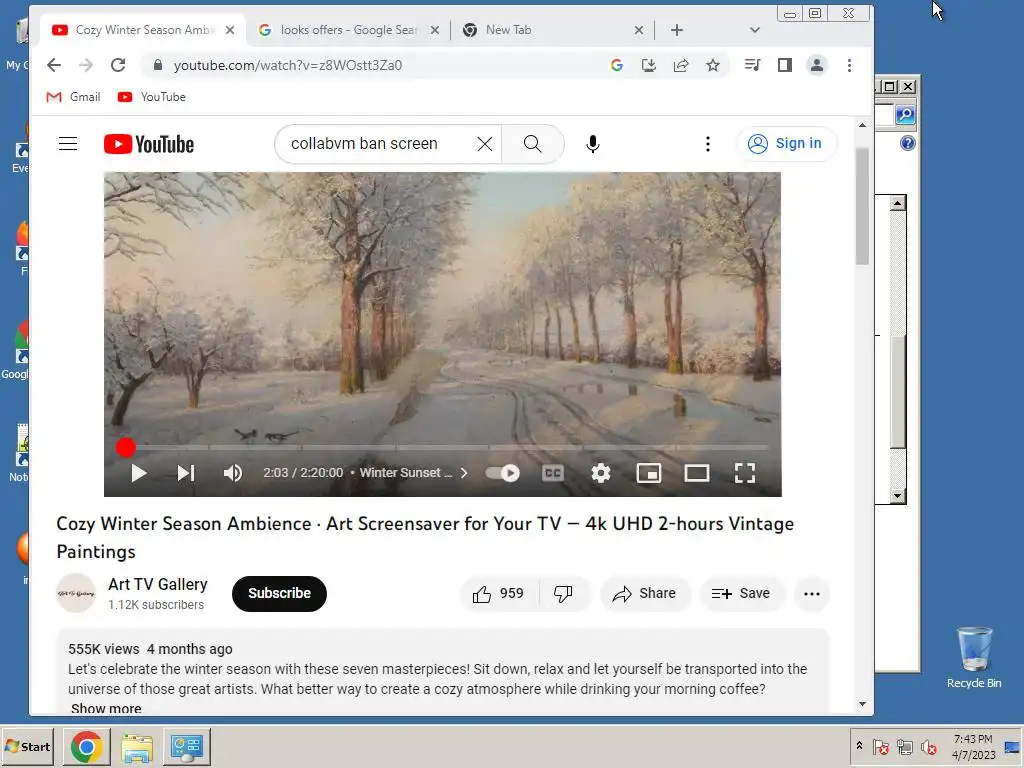
Task: Close the looks offers Google Search tab
Action: pos(435,30)
